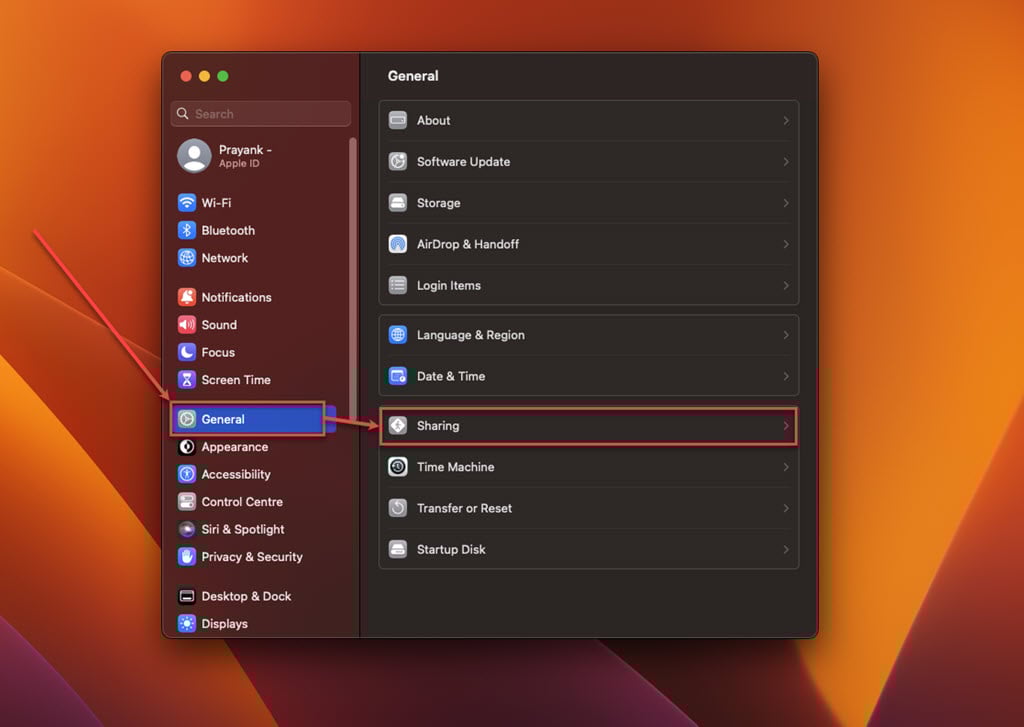Expand the Sharing row chevron
The height and width of the screenshot is (727, 1024).
tap(786, 425)
